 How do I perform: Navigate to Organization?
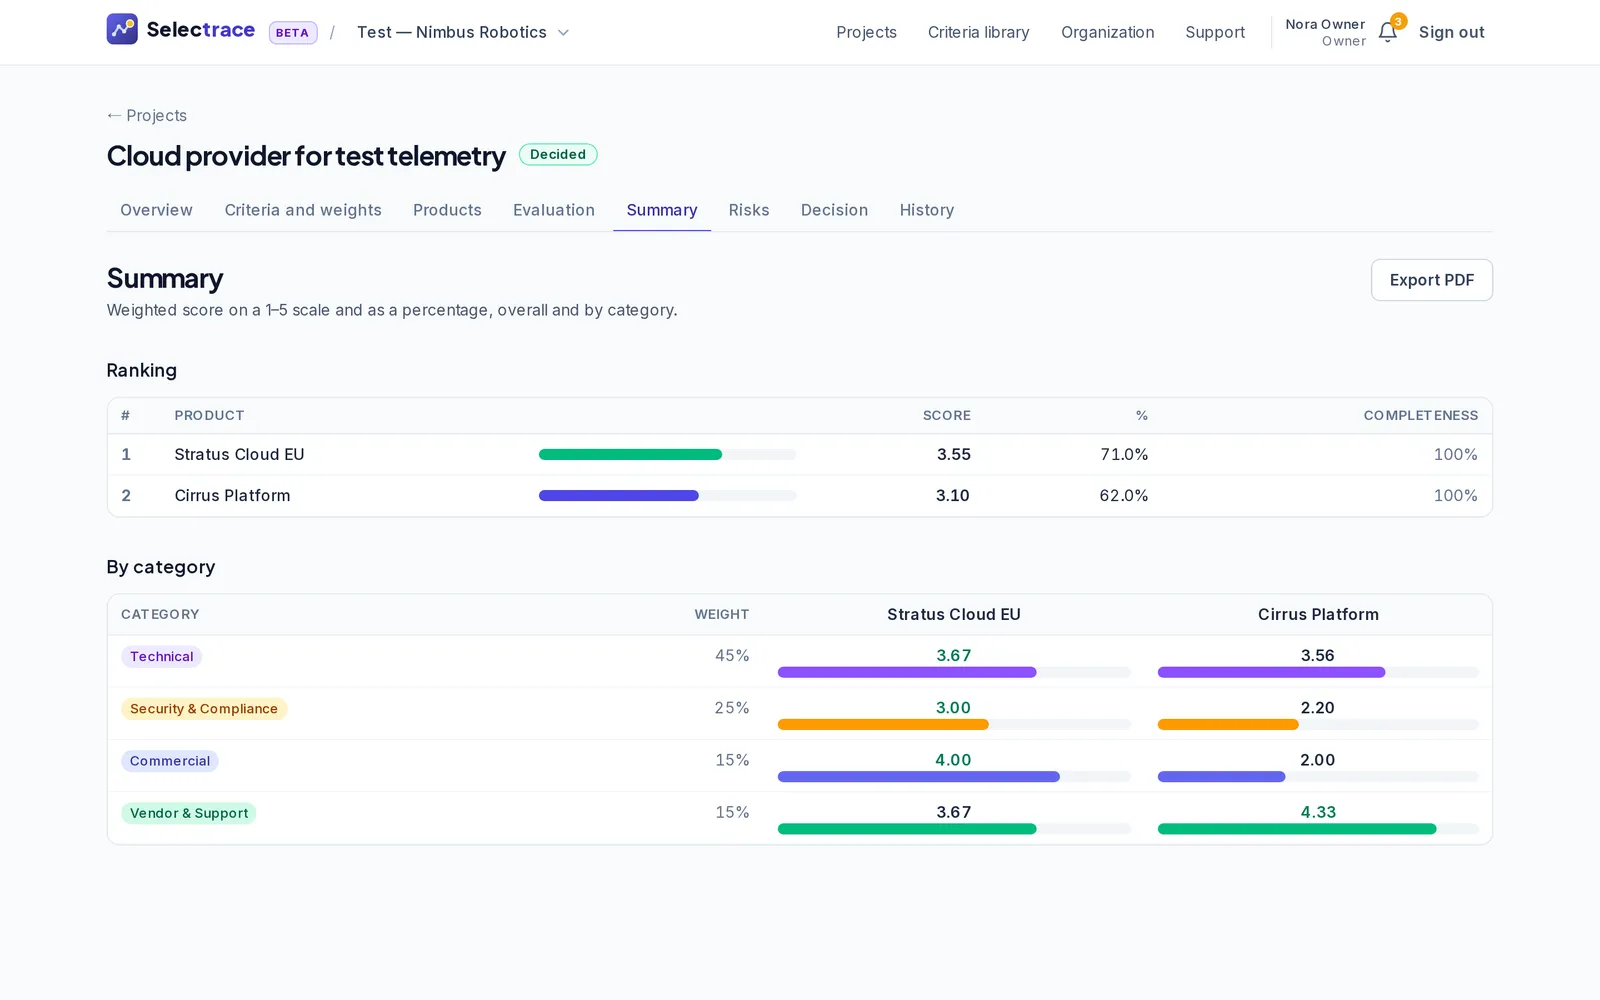tap(1107, 32)
